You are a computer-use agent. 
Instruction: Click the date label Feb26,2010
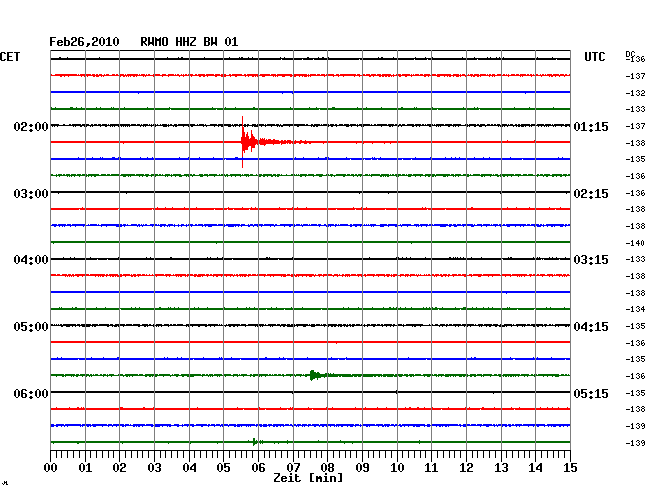(84, 42)
